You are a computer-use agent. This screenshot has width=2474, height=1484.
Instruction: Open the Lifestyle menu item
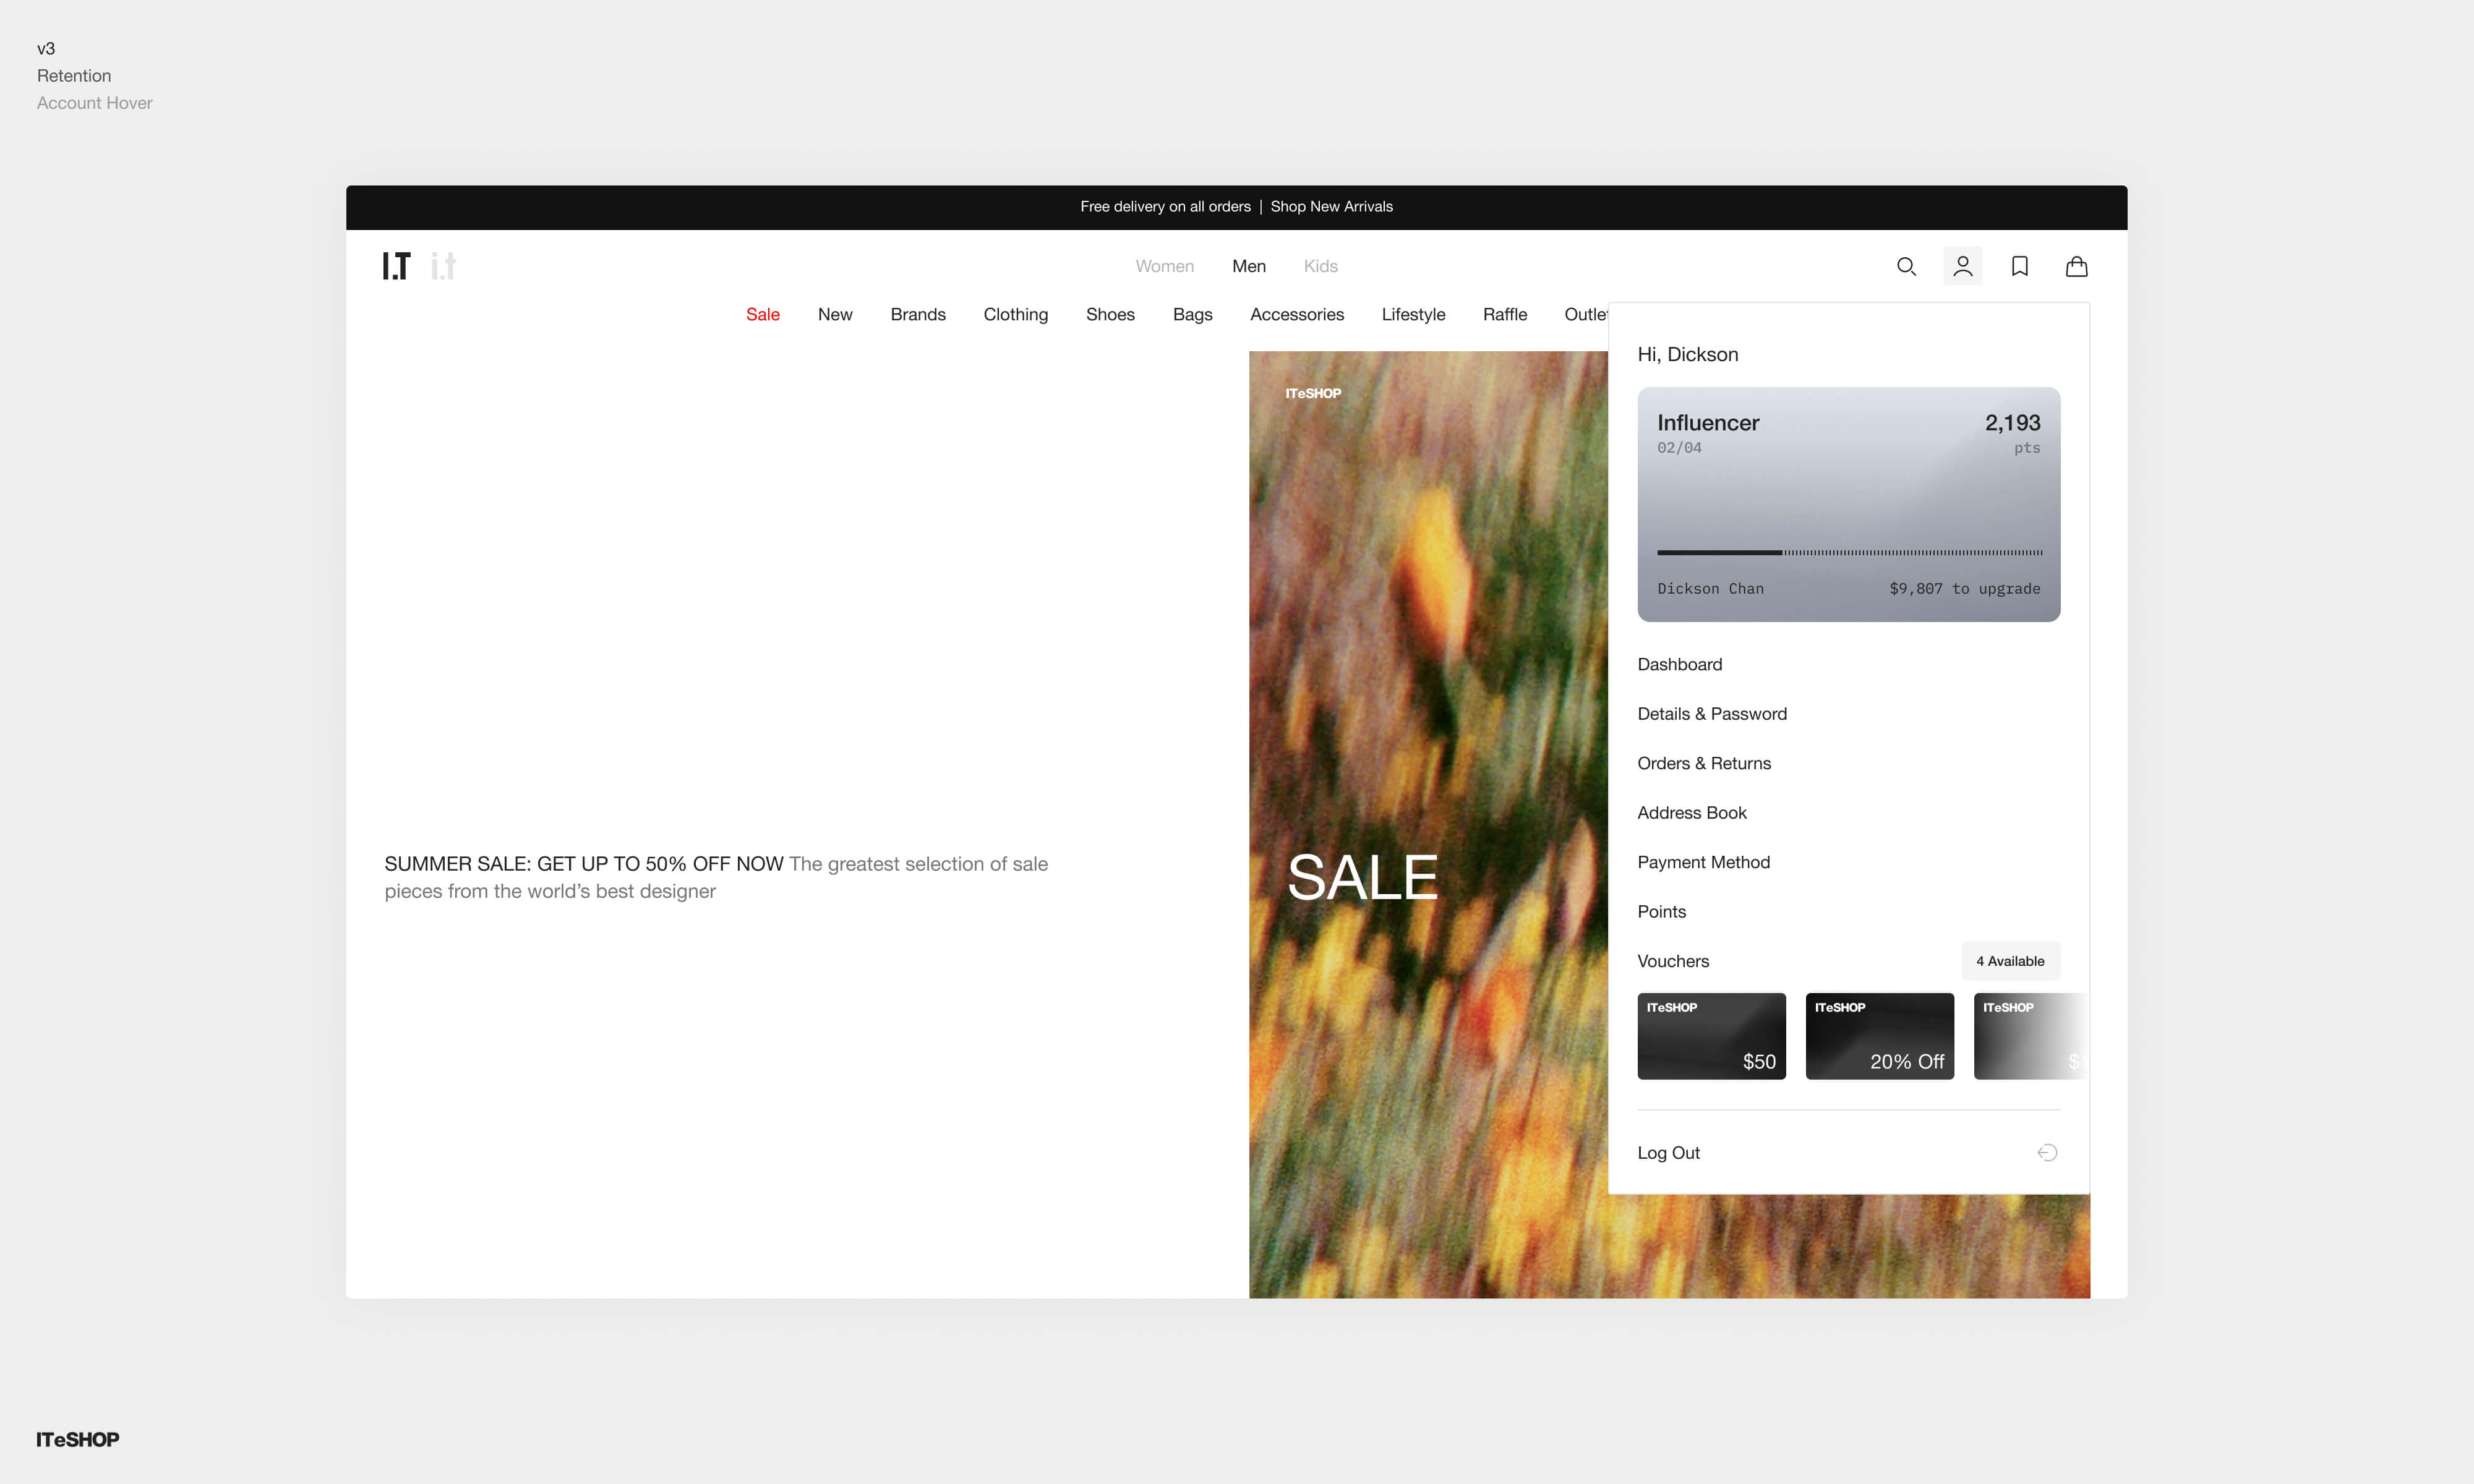point(1413,314)
